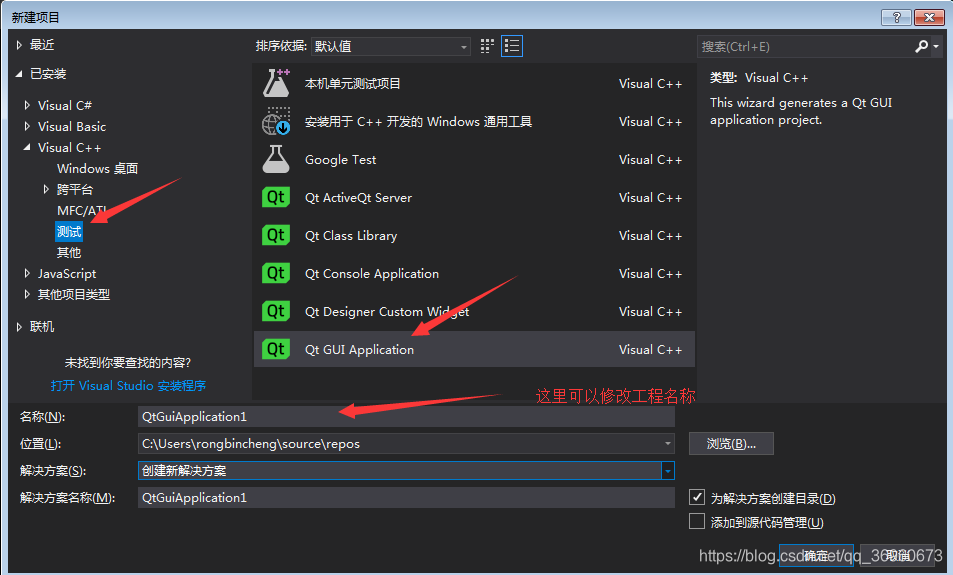This screenshot has height=575, width=953.
Task: Expand the 联机 (Online) node
Action: pos(19,327)
